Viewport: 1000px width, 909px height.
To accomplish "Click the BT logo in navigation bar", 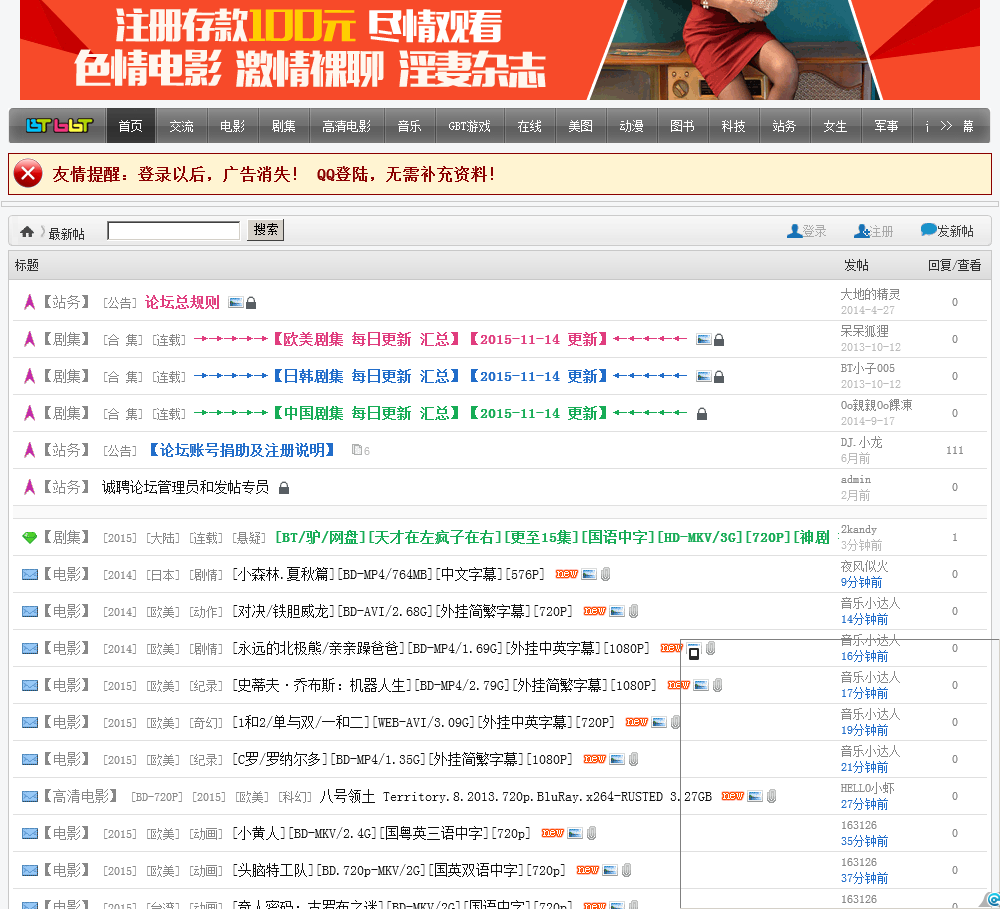I will click(x=59, y=126).
